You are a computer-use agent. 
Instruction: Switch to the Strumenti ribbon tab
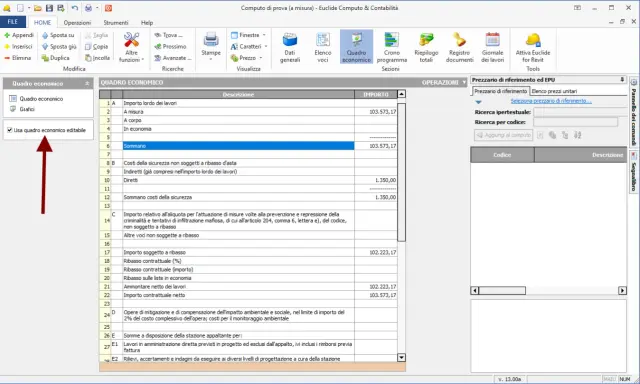(x=116, y=23)
